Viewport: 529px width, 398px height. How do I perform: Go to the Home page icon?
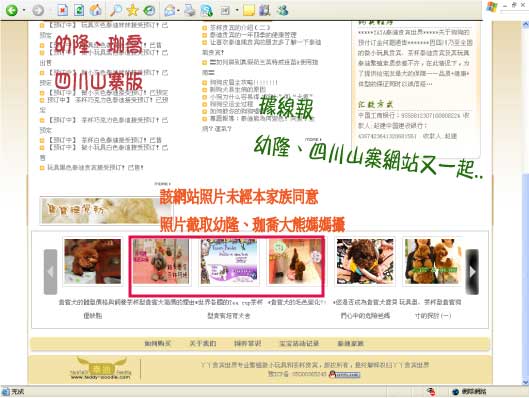coord(95,10)
